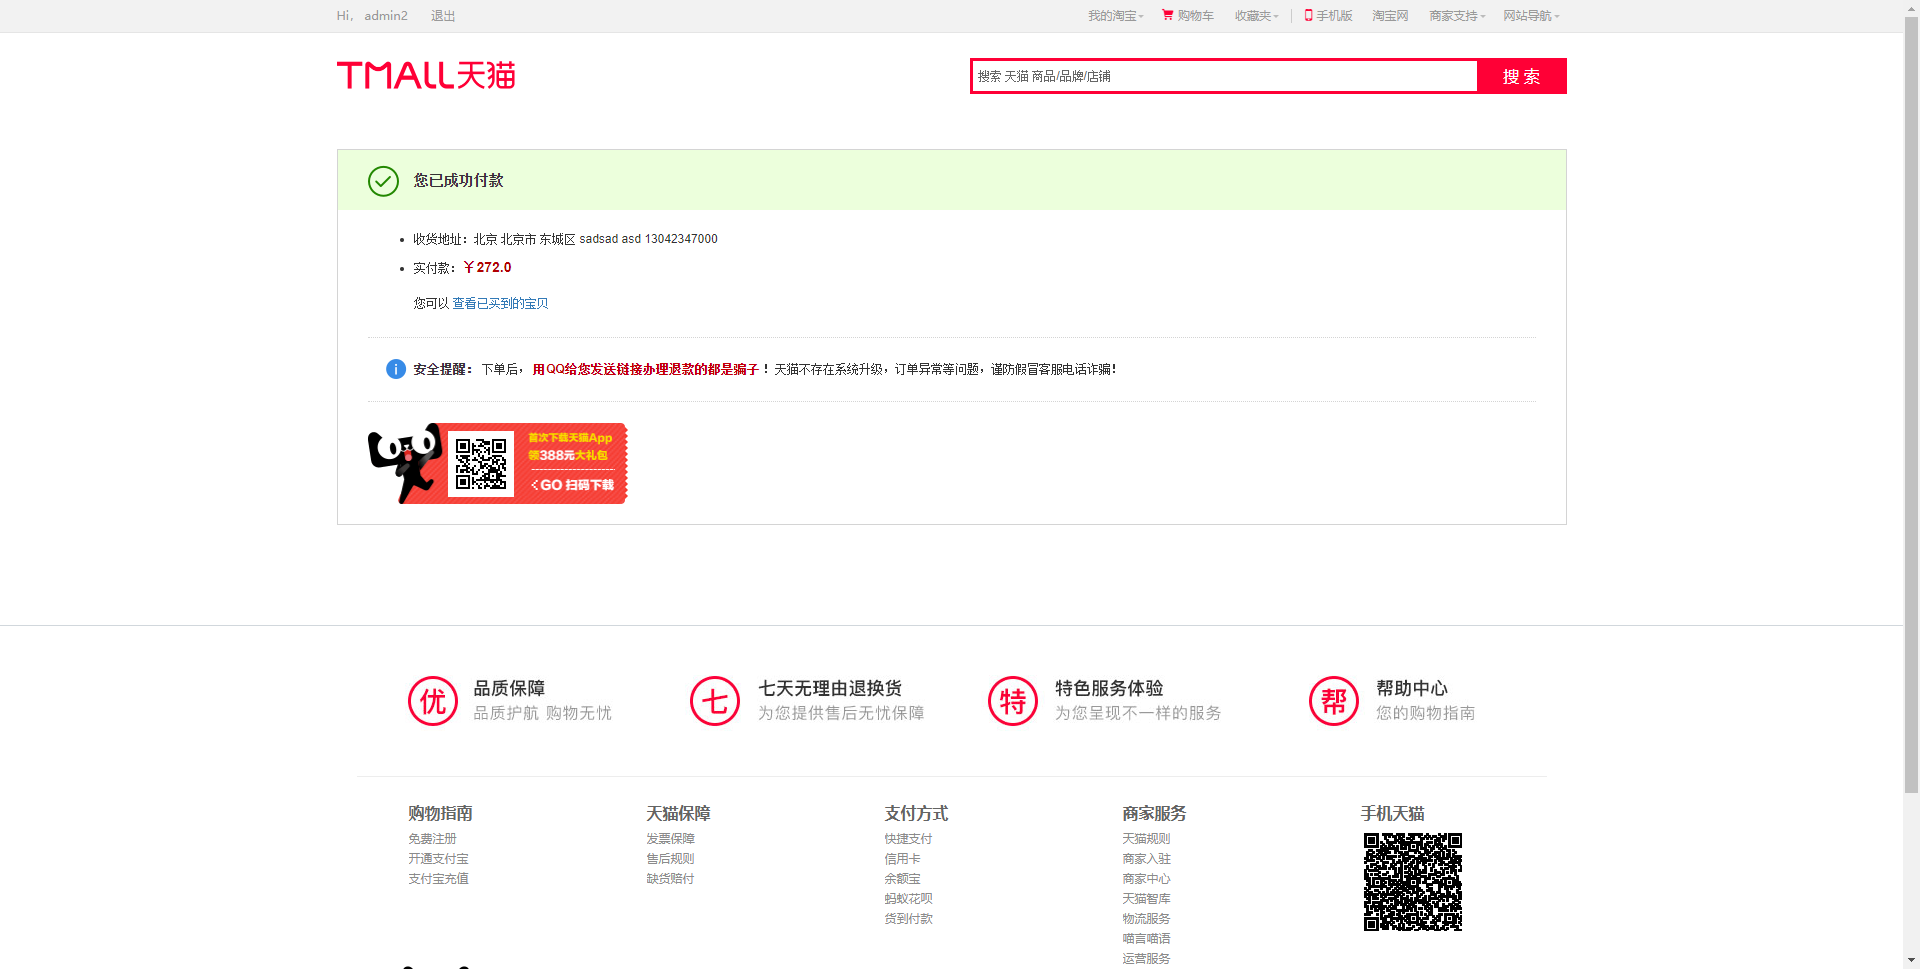Click the 售后规则 footer link
This screenshot has width=1920, height=969.
click(x=670, y=859)
